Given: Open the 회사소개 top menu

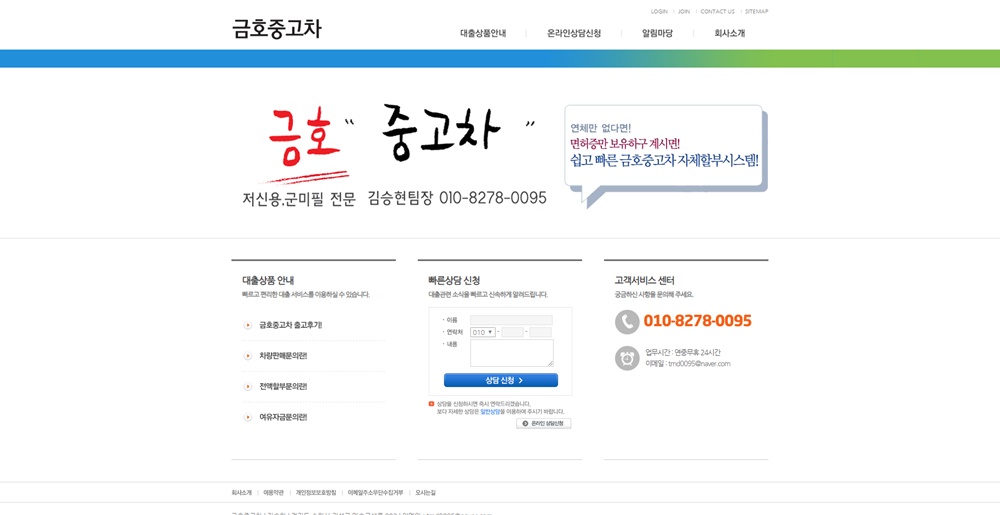Looking at the screenshot, I should [x=730, y=33].
